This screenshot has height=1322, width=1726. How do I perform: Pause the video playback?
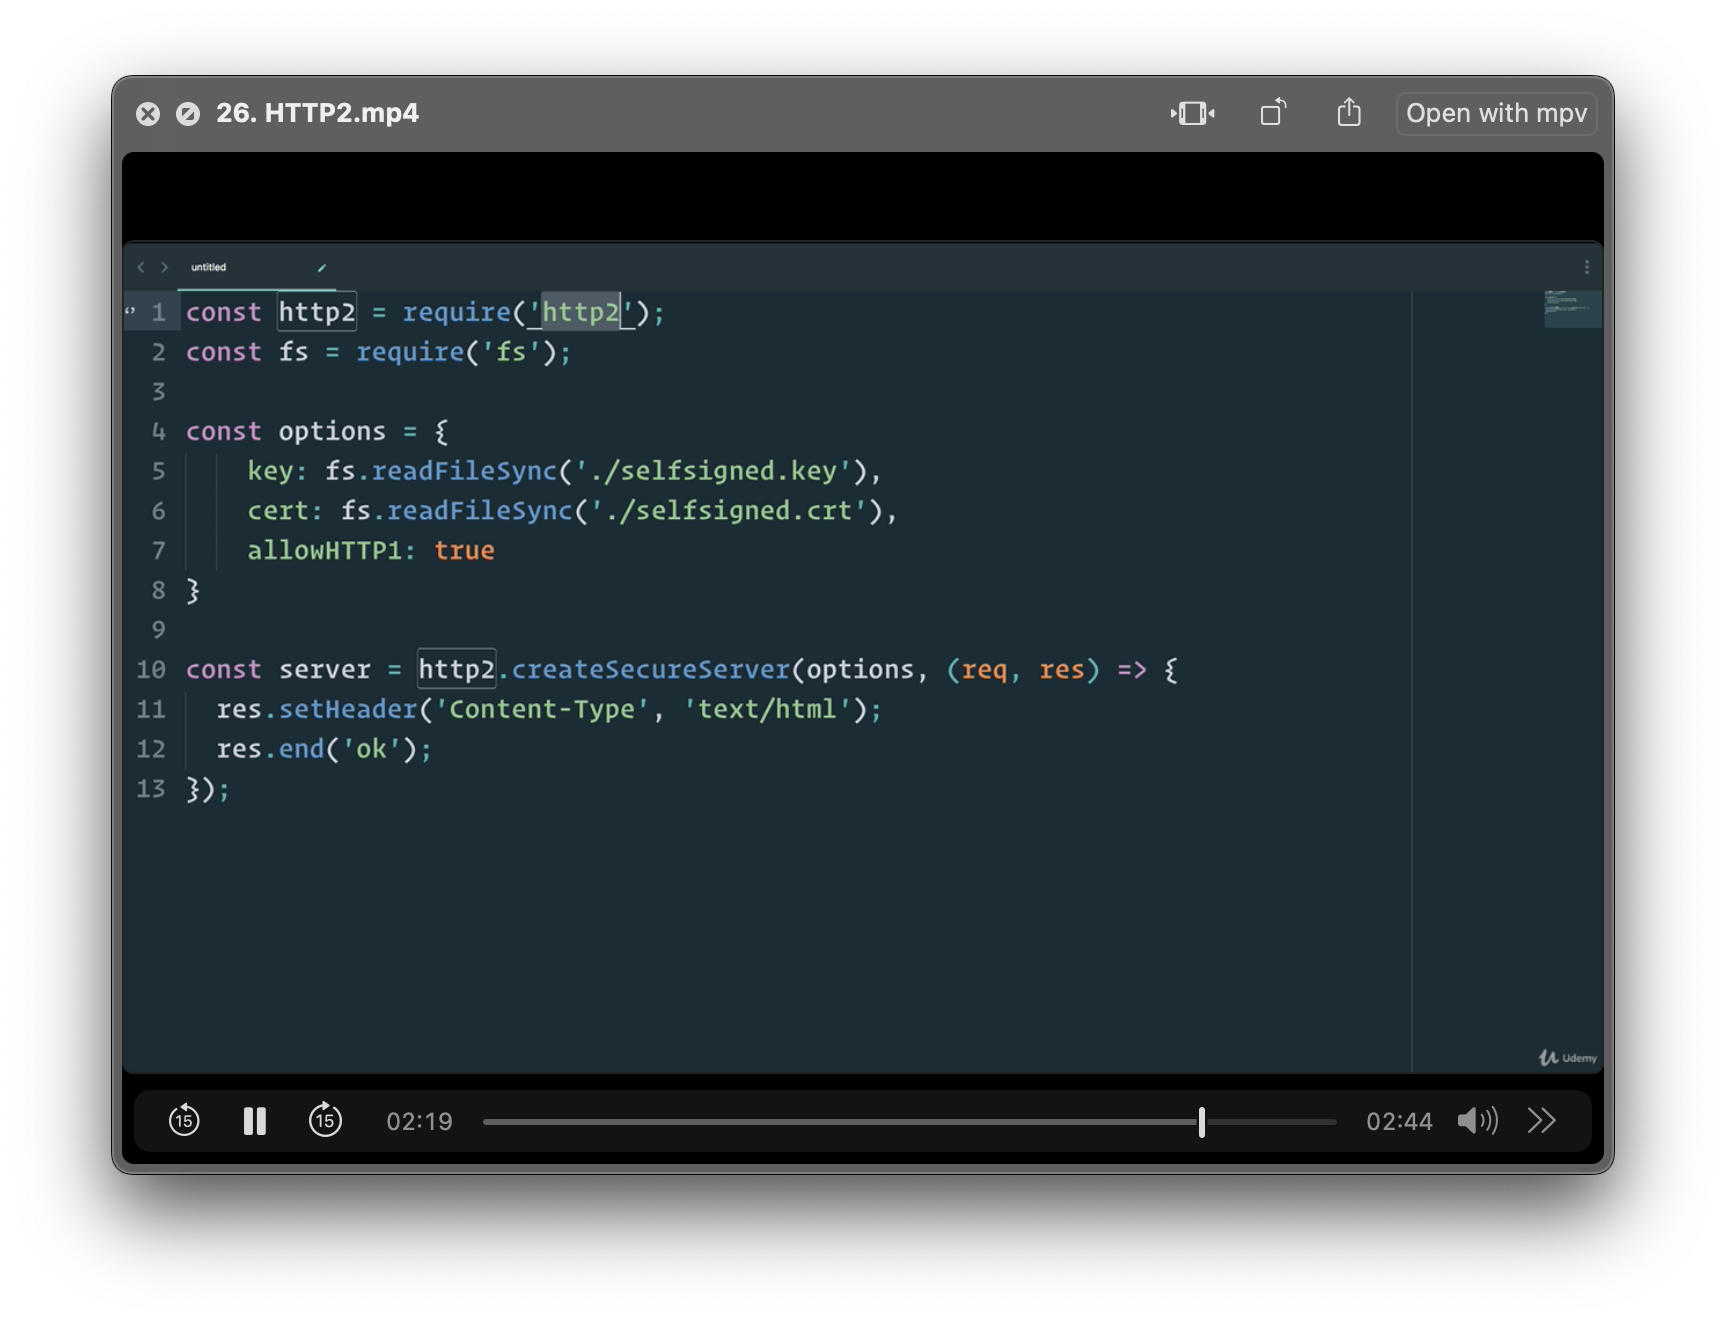pyautogui.click(x=255, y=1121)
